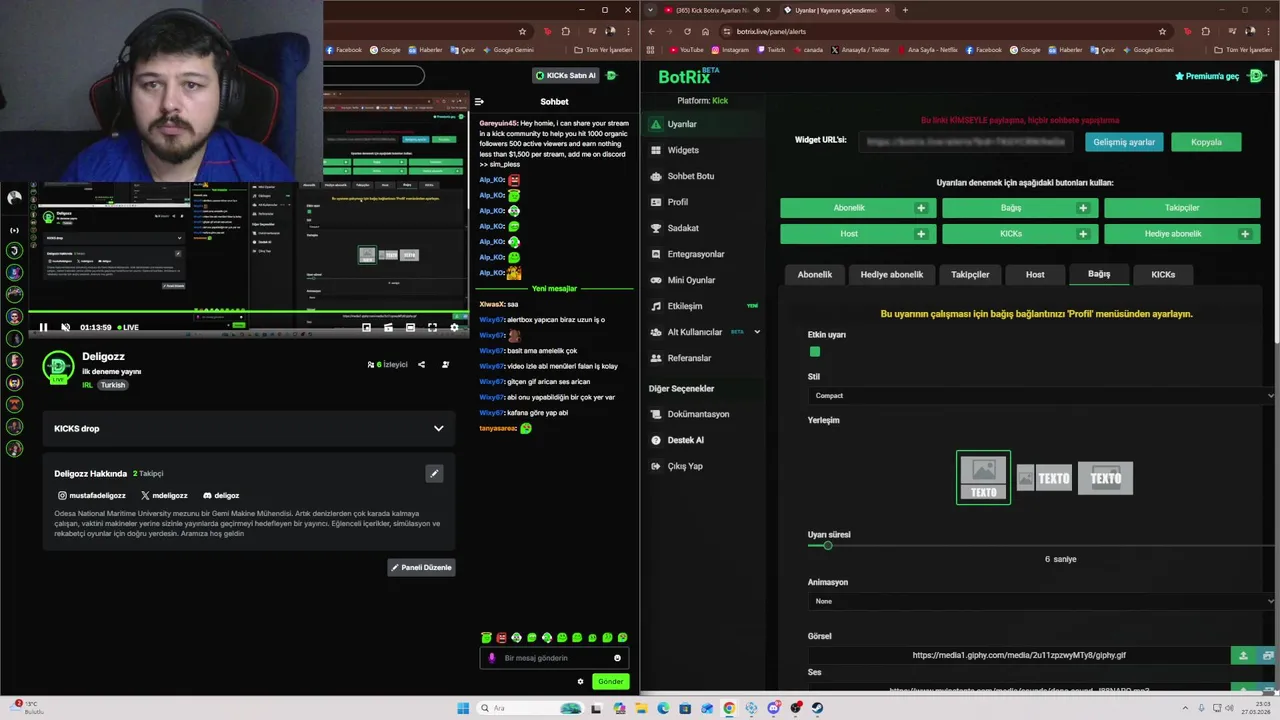This screenshot has width=1280, height=720.
Task: Enter fullscreen on Kick player
Action: pos(432,327)
